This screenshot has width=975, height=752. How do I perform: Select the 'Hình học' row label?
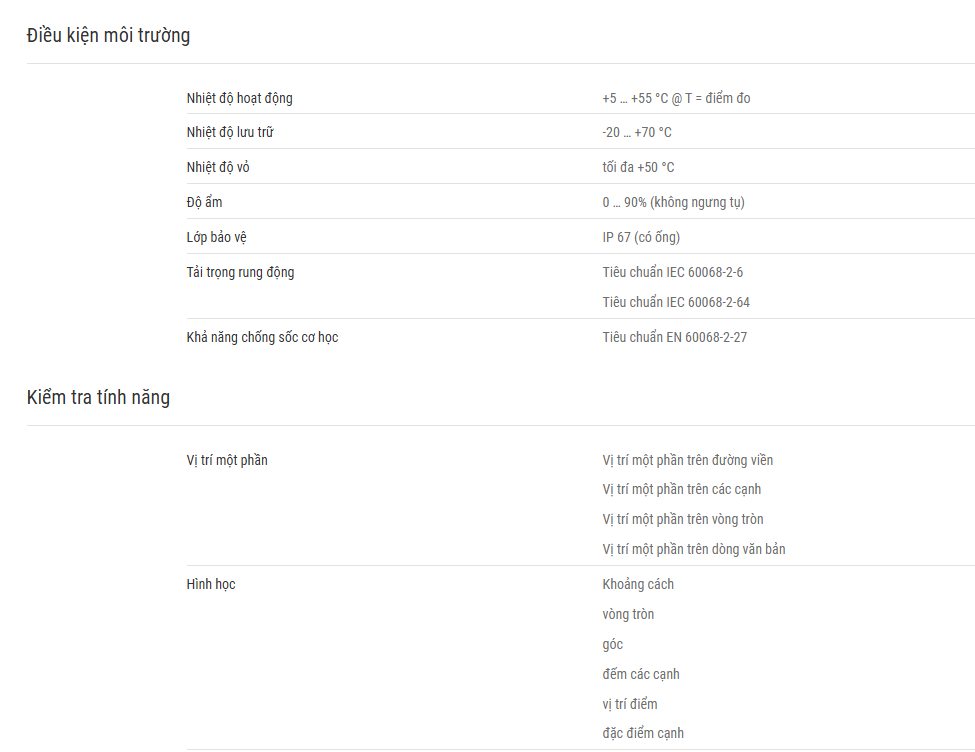coord(211,584)
